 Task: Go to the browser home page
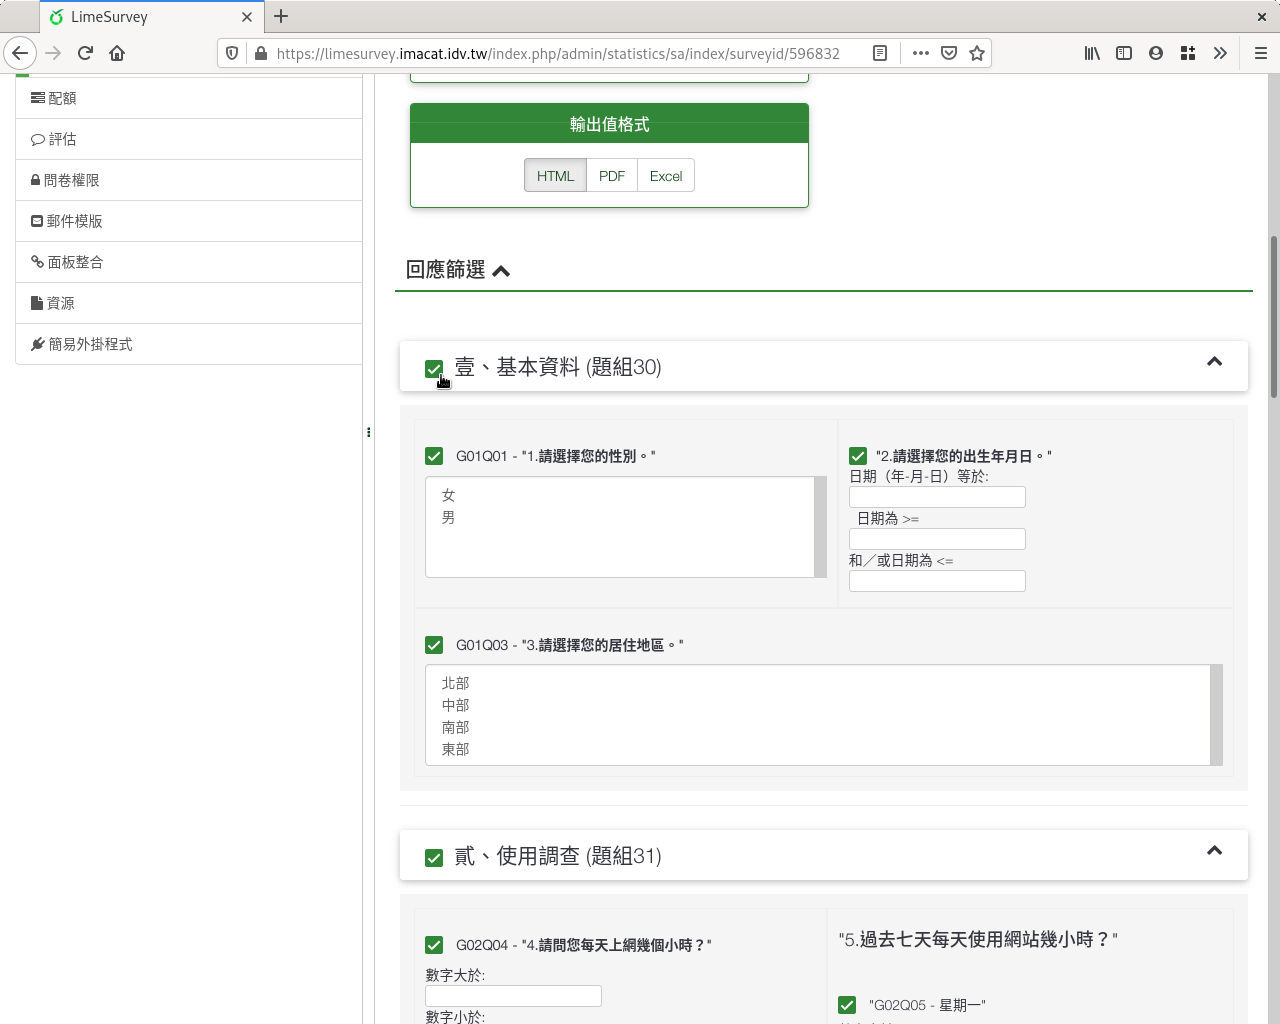tap(117, 53)
